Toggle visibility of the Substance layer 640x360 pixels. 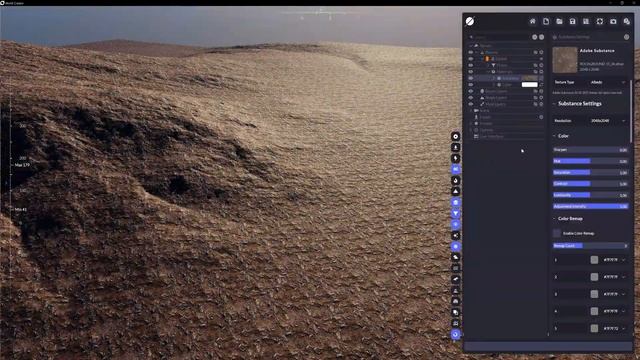tap(471, 78)
